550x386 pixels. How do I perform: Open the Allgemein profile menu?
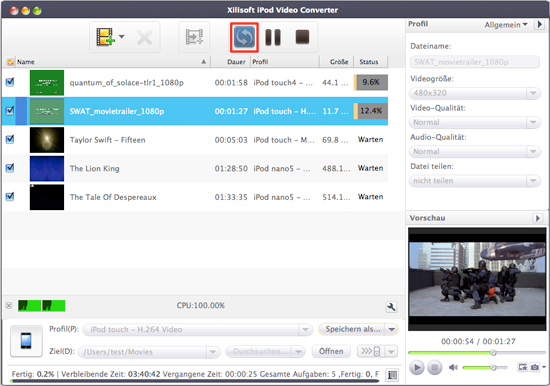pyautogui.click(x=506, y=25)
